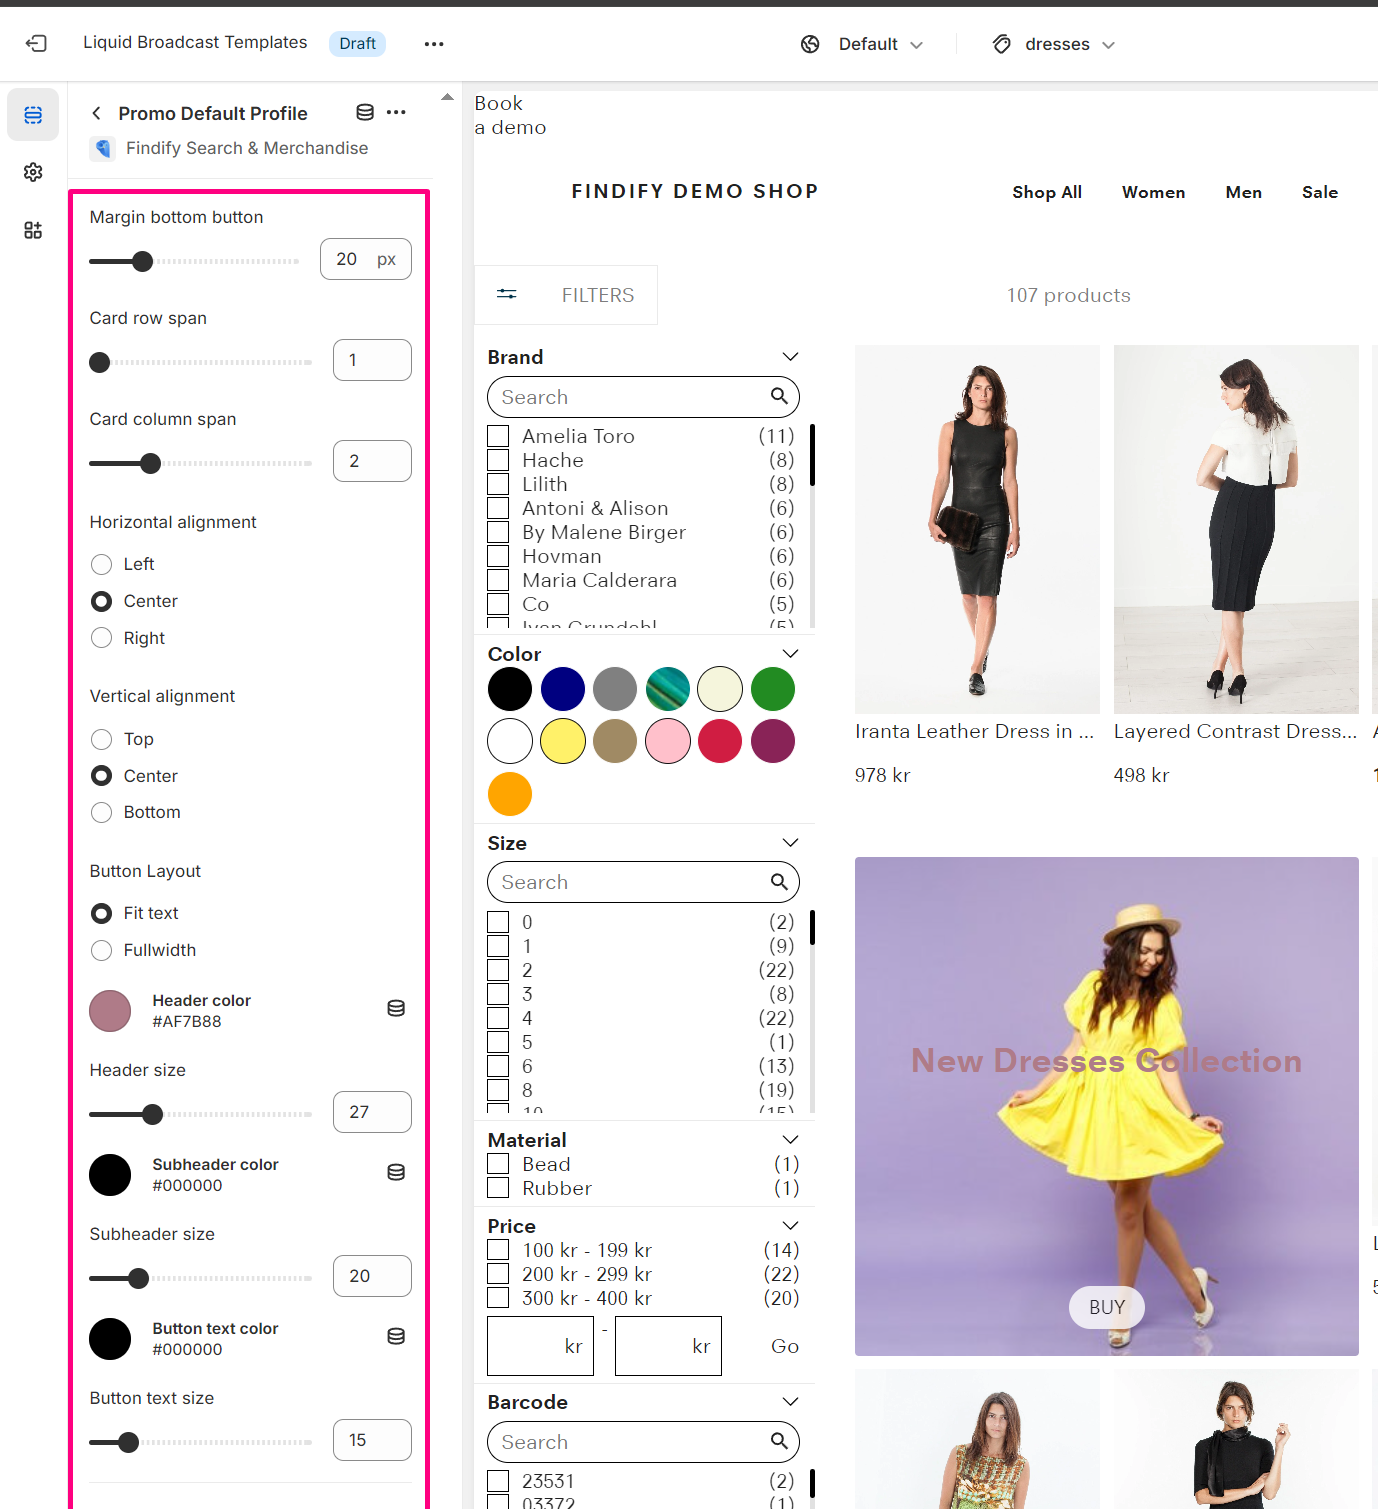
Task: Select the pink color swatch in the Color filter
Action: [667, 741]
